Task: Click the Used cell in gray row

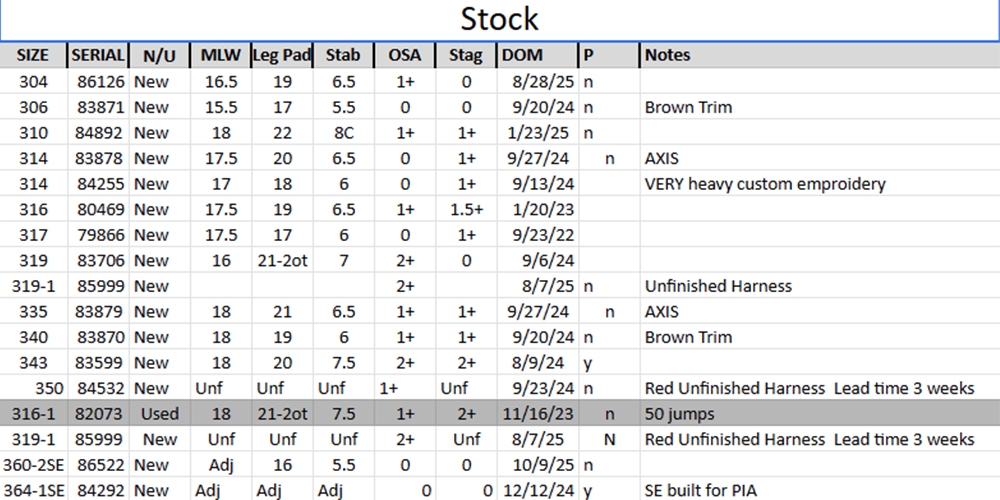Action: pos(159,413)
